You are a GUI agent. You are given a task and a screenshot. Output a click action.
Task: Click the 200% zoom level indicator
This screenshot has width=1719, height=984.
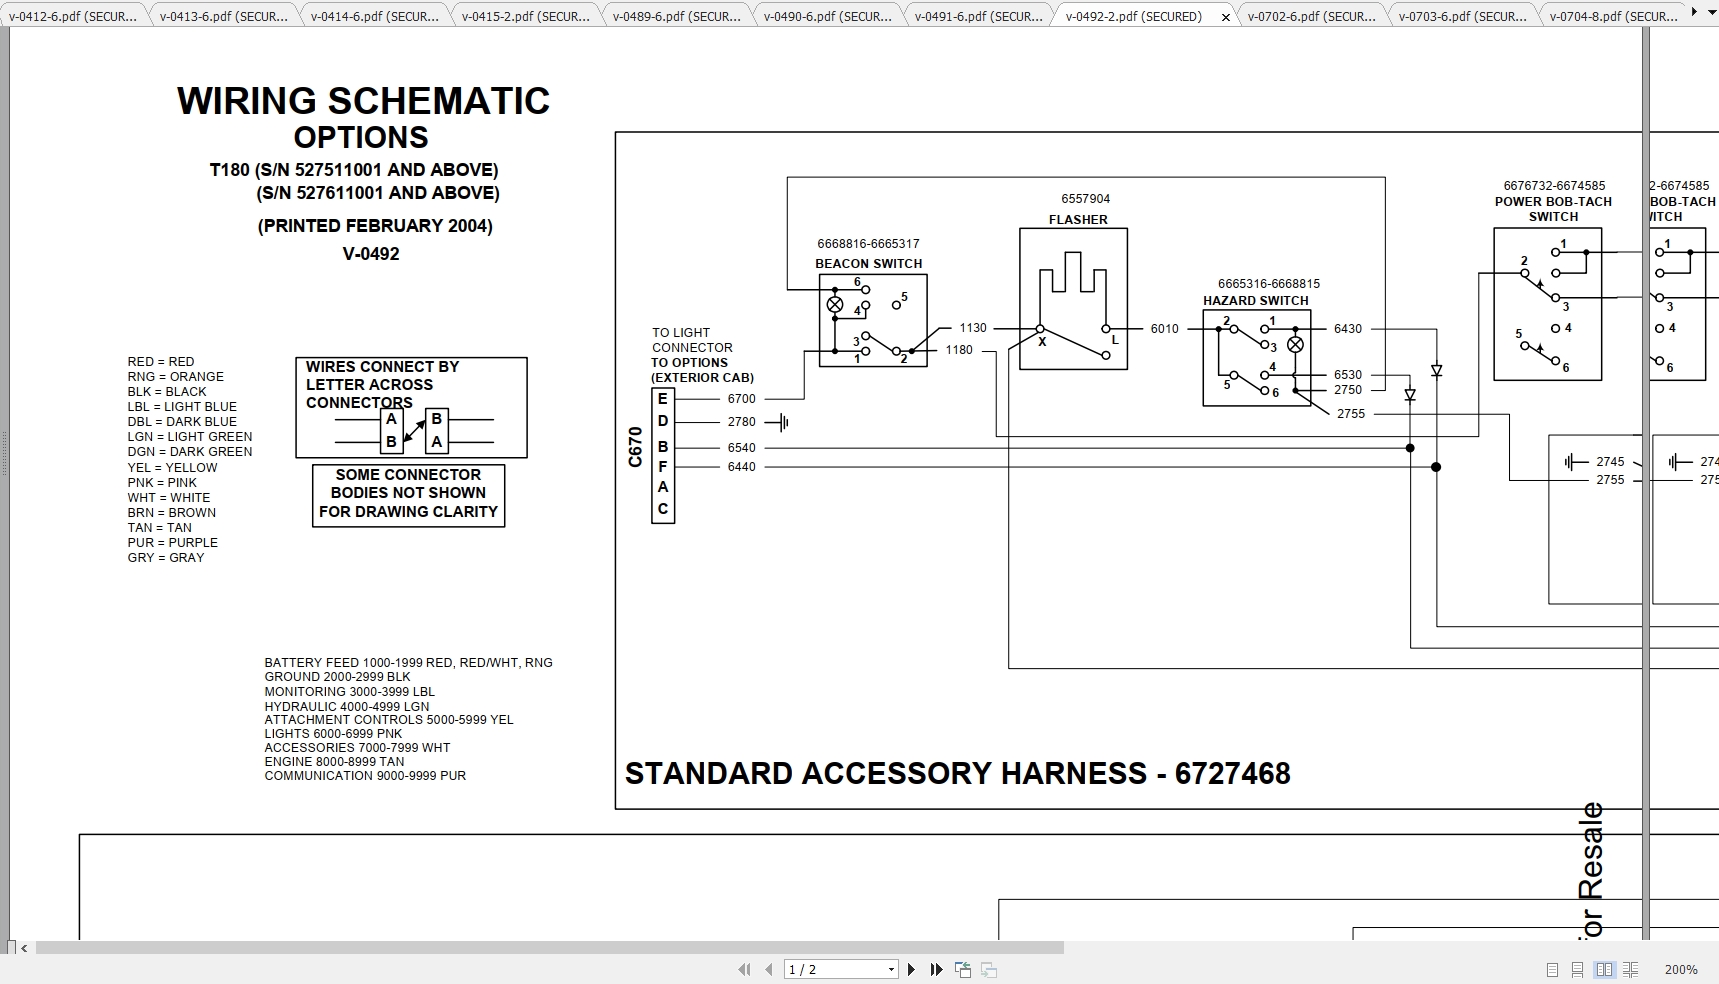[1681, 969]
